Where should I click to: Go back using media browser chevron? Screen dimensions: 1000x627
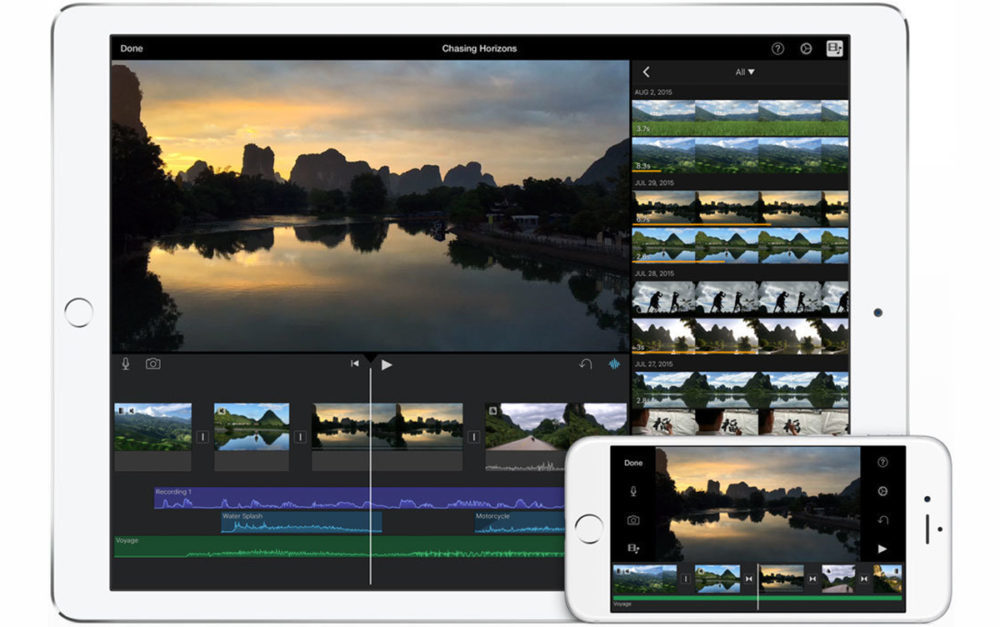click(x=646, y=72)
